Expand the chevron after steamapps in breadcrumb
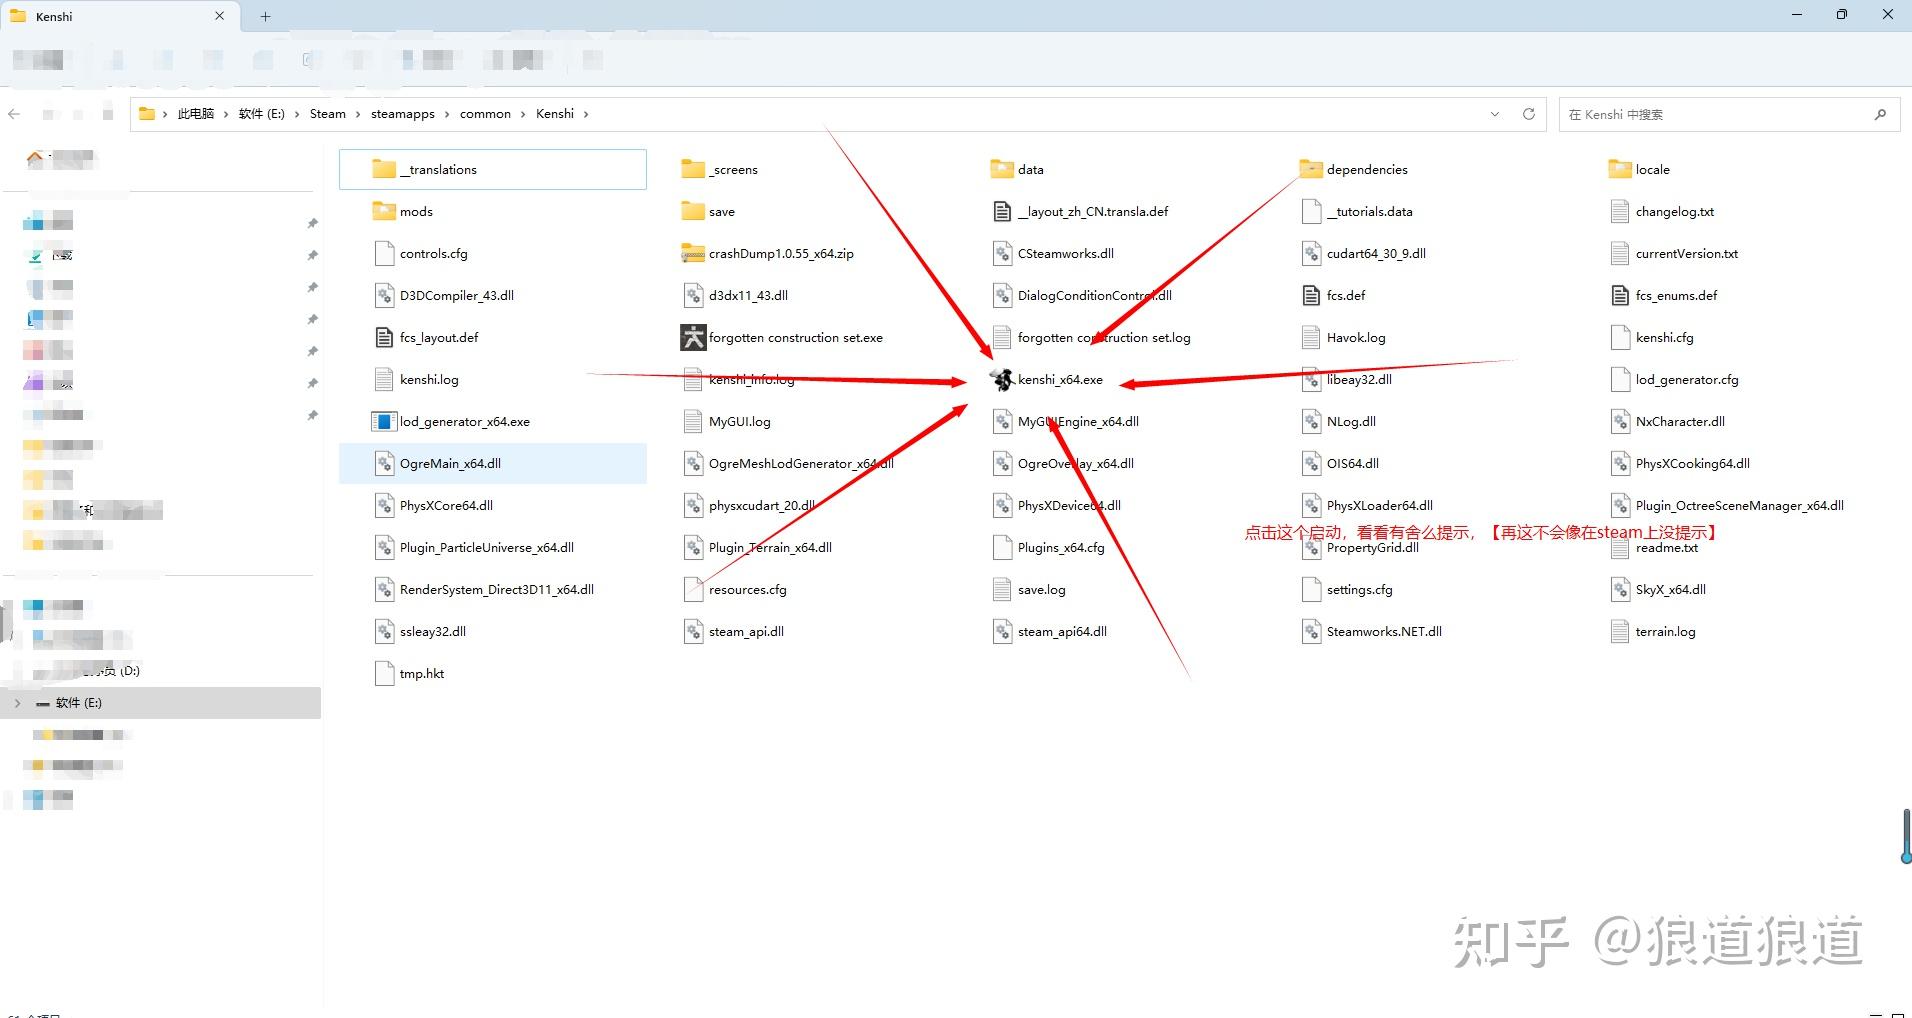Image resolution: width=1912 pixels, height=1018 pixels. click(447, 114)
